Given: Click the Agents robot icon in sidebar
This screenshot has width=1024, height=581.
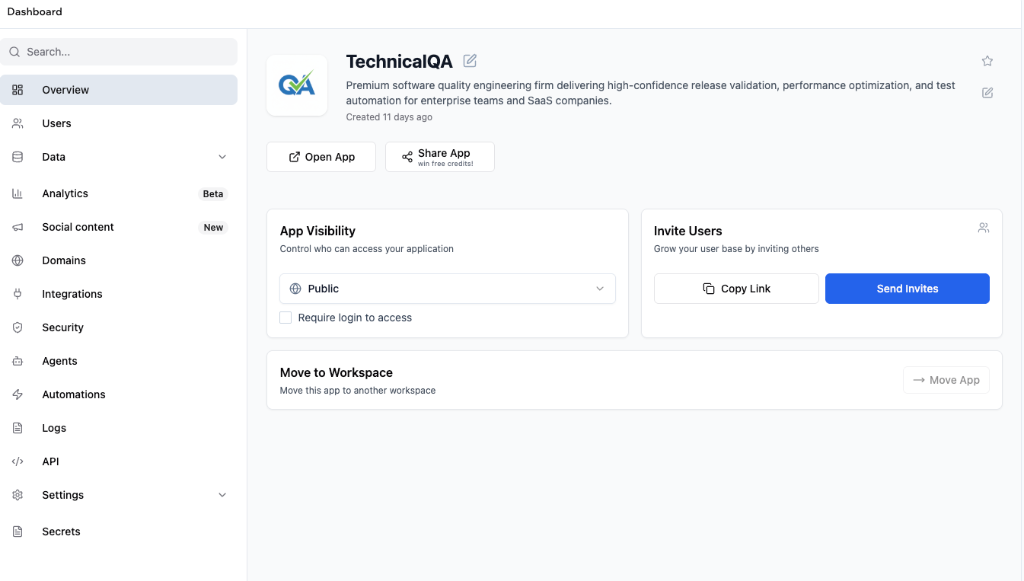Looking at the screenshot, I should point(17,361).
